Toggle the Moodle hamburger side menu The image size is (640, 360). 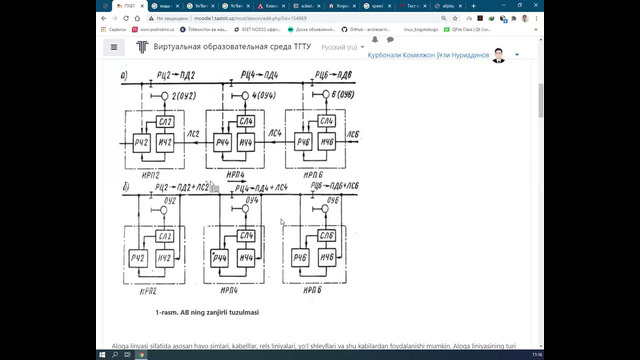pyautogui.click(x=114, y=47)
